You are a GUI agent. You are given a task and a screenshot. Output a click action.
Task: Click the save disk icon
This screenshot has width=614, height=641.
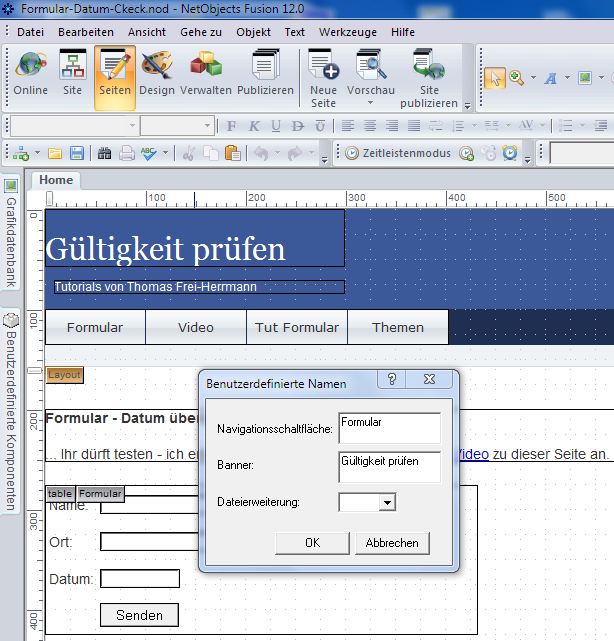75,153
